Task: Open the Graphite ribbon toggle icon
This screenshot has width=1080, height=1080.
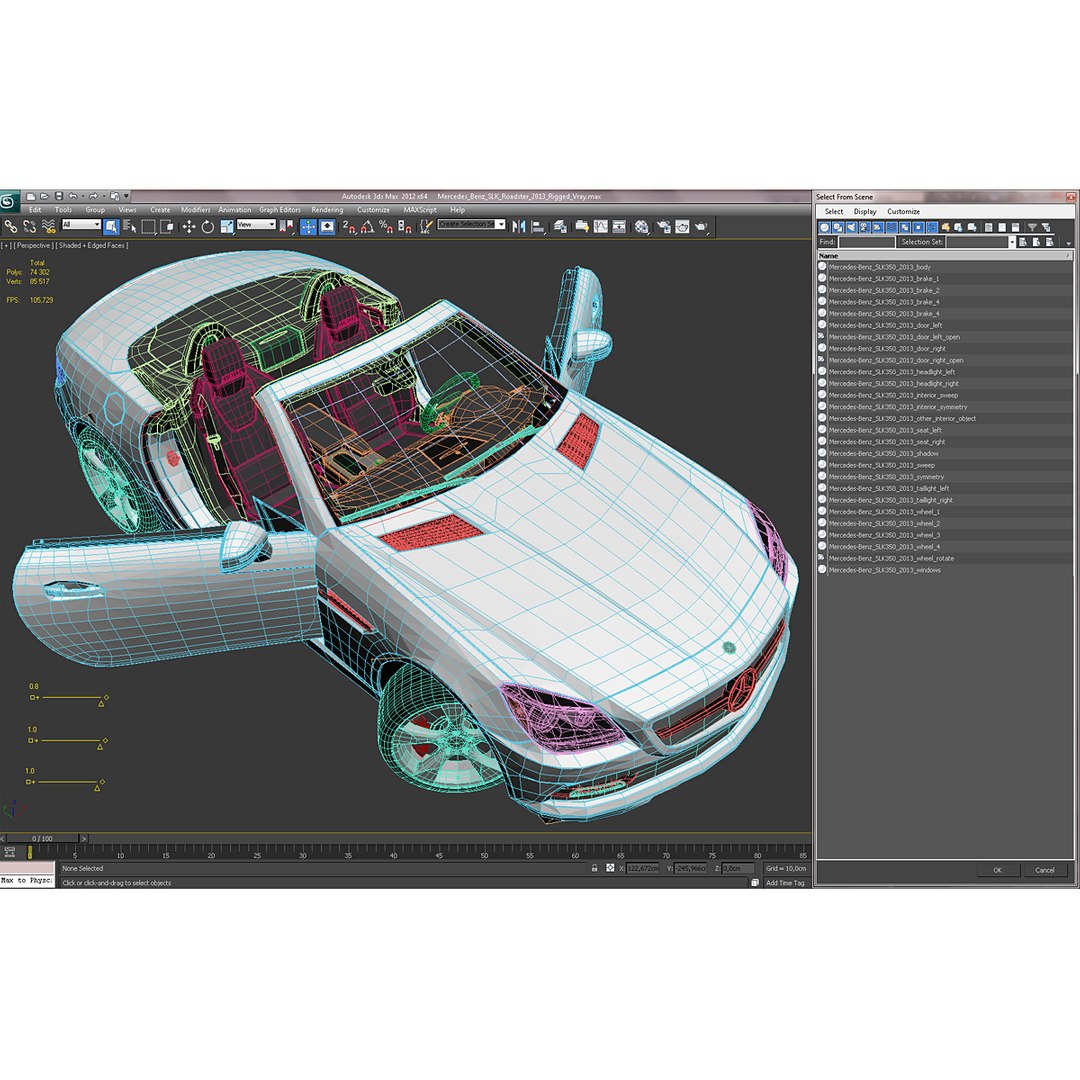Action: coord(582,226)
